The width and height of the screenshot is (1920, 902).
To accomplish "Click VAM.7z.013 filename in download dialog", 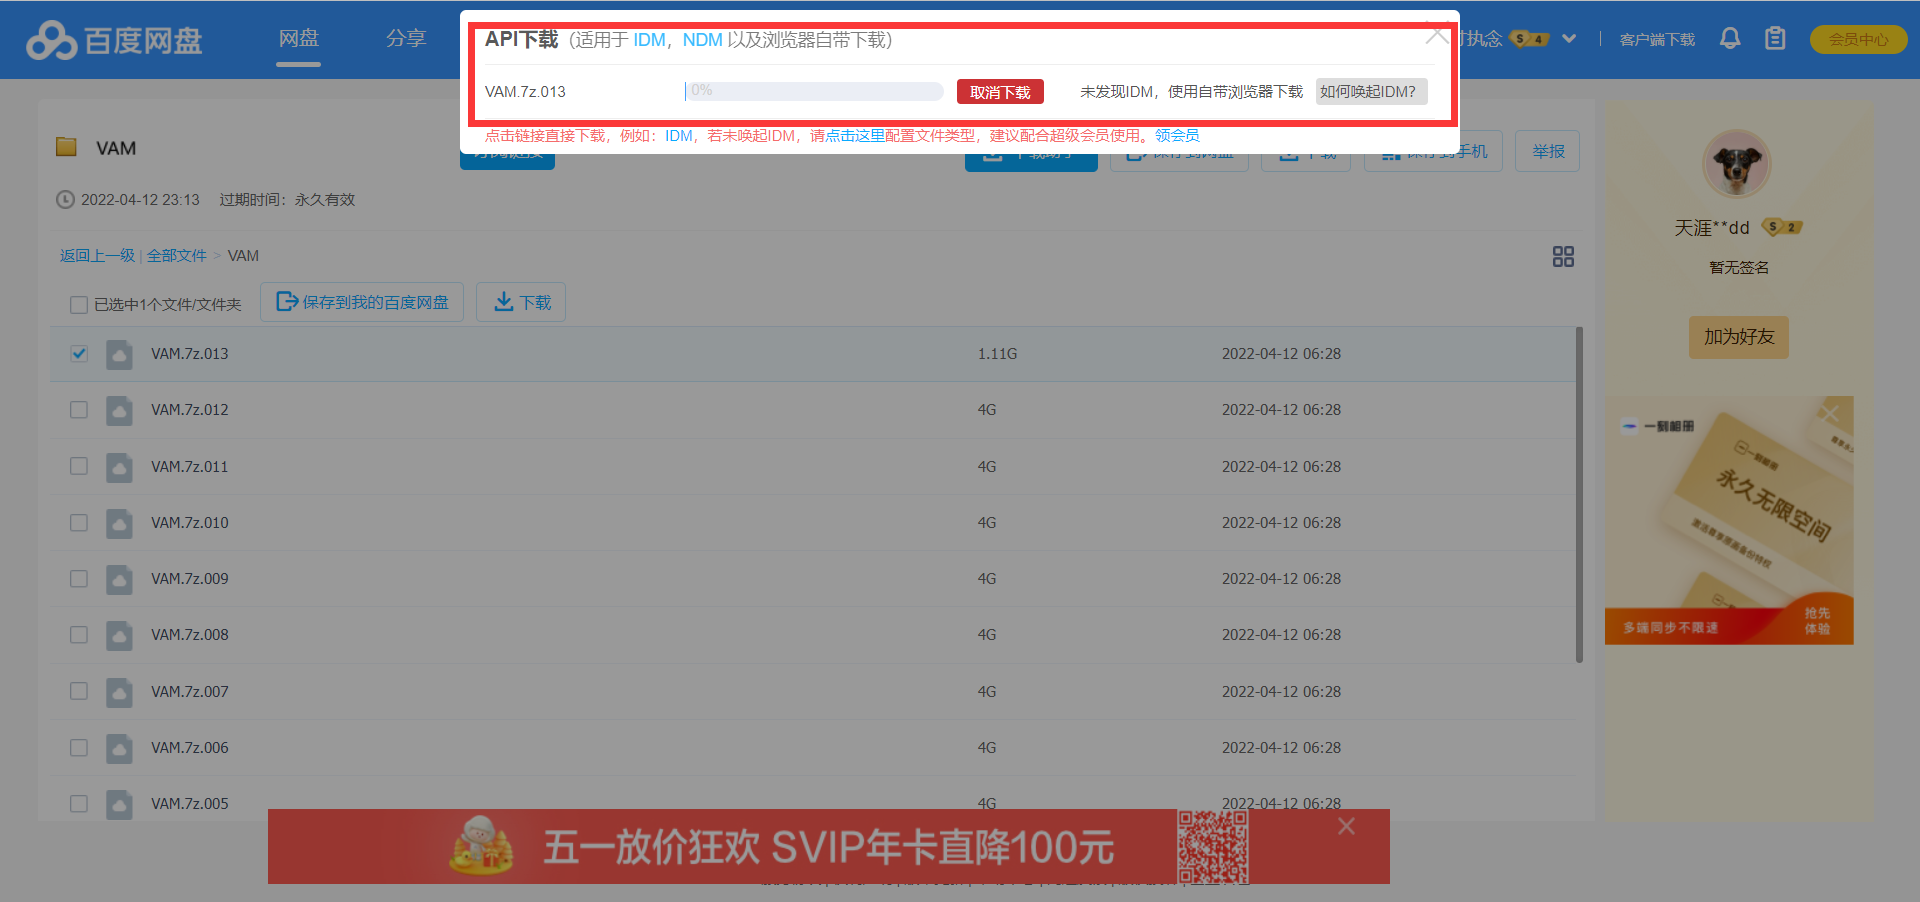I will pos(525,92).
